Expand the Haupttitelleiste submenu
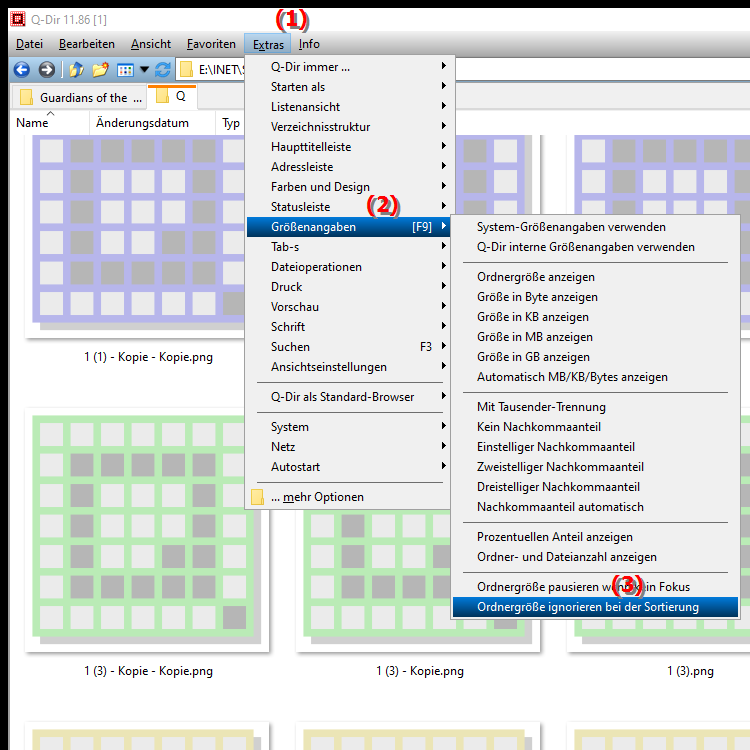 point(348,147)
